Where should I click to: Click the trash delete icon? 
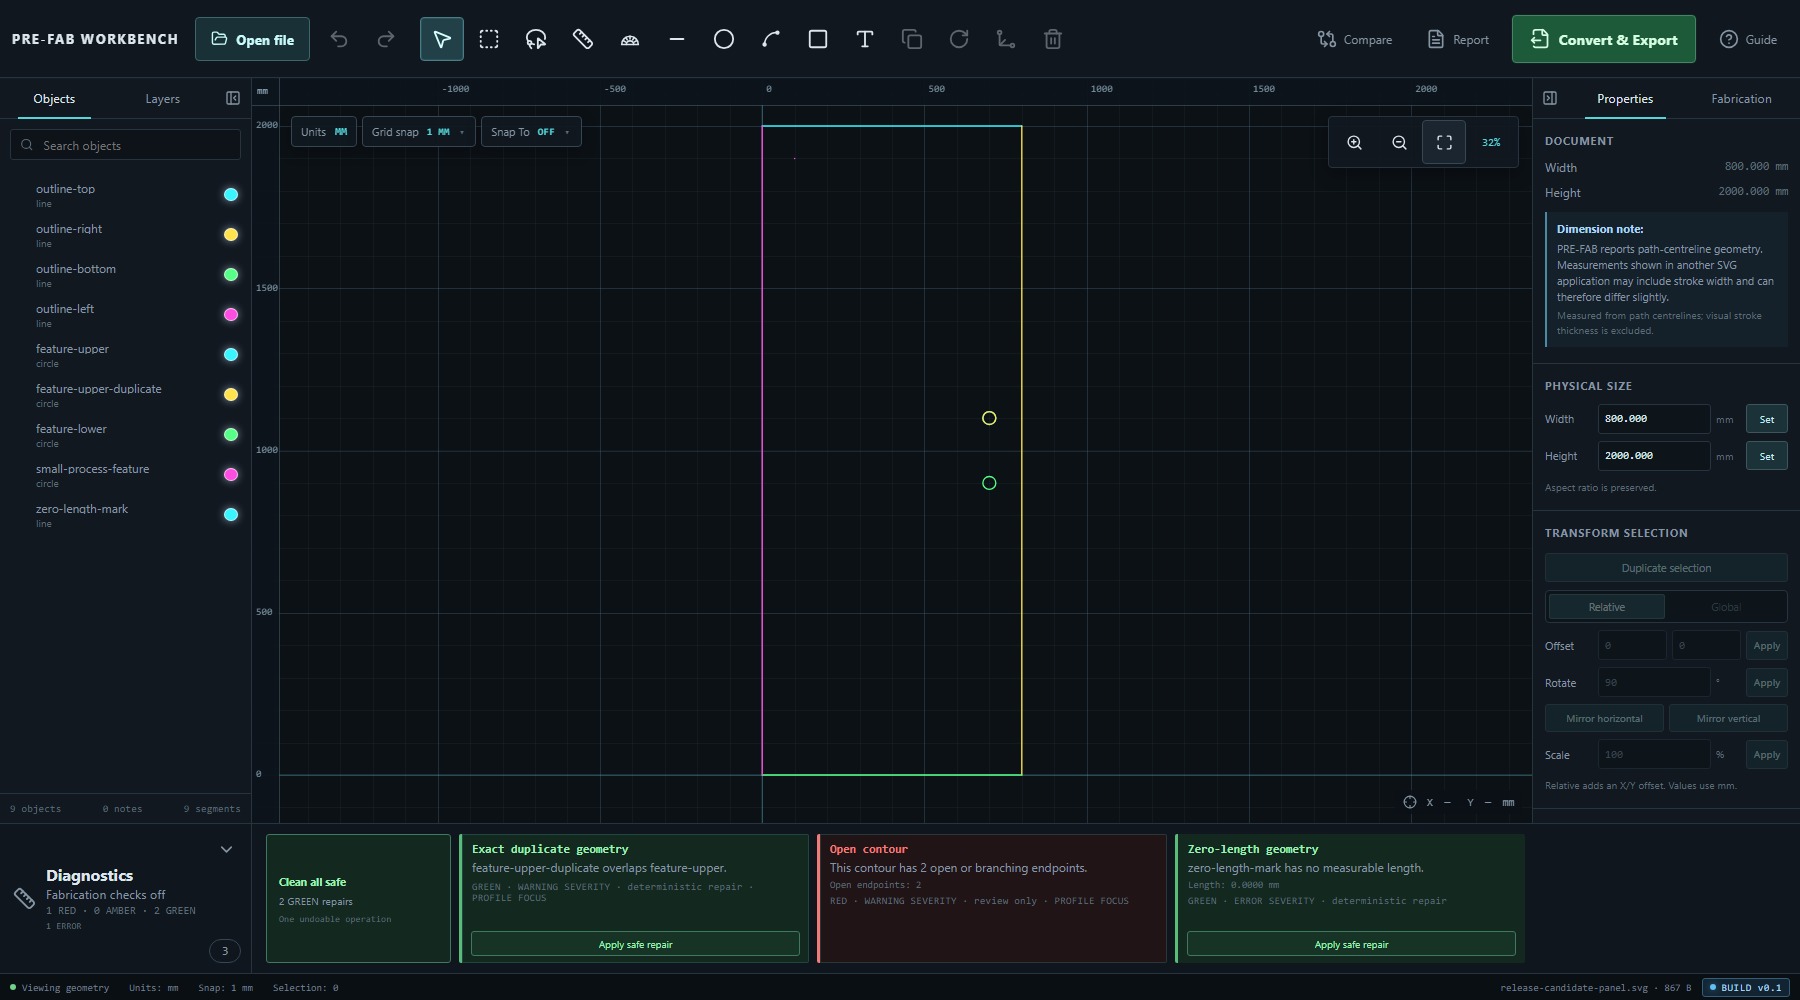tap(1053, 39)
